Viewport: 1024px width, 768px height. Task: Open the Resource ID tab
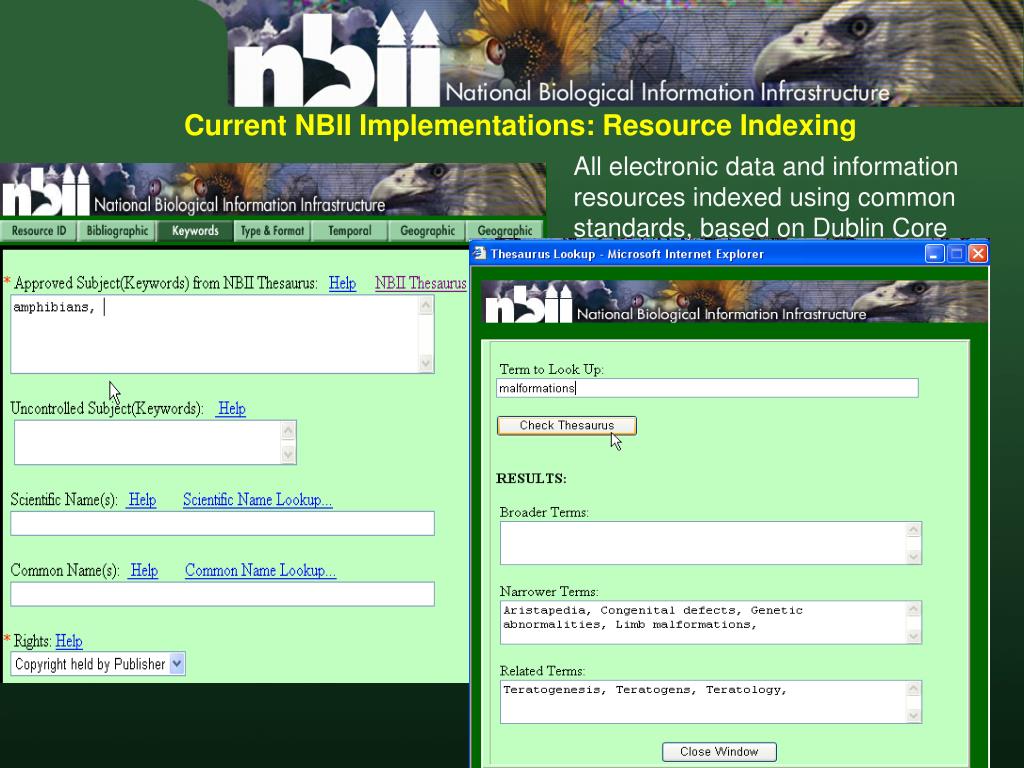click(39, 231)
